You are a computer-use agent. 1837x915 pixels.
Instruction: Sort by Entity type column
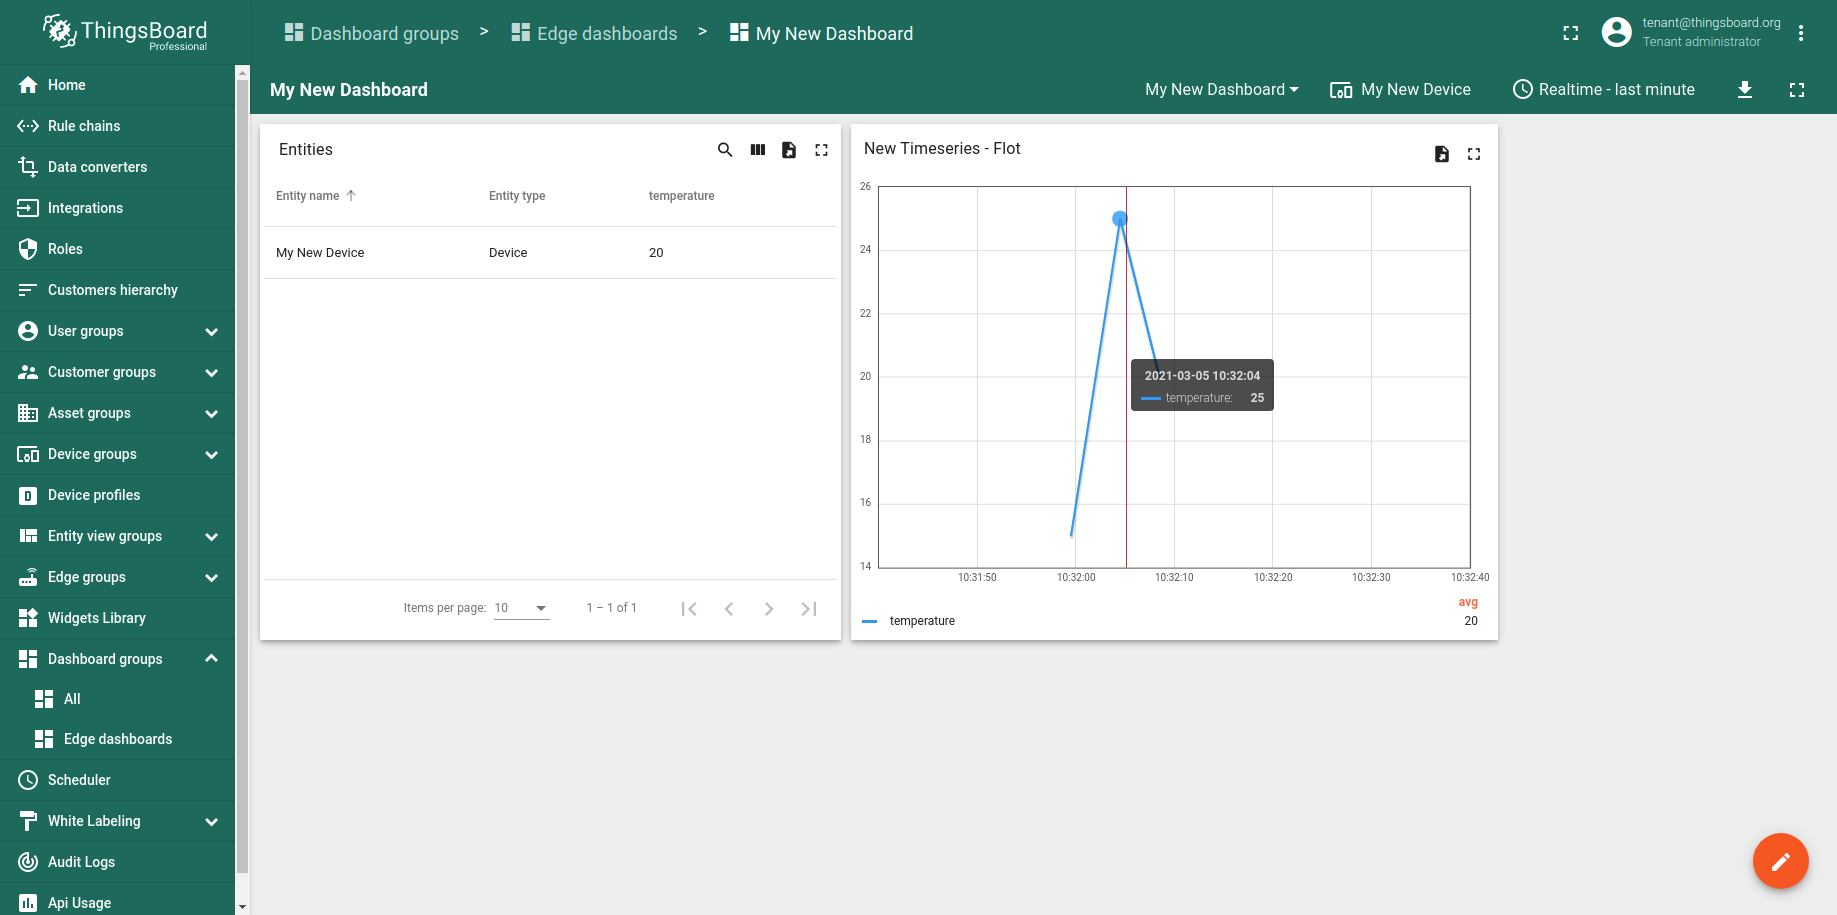pos(517,196)
